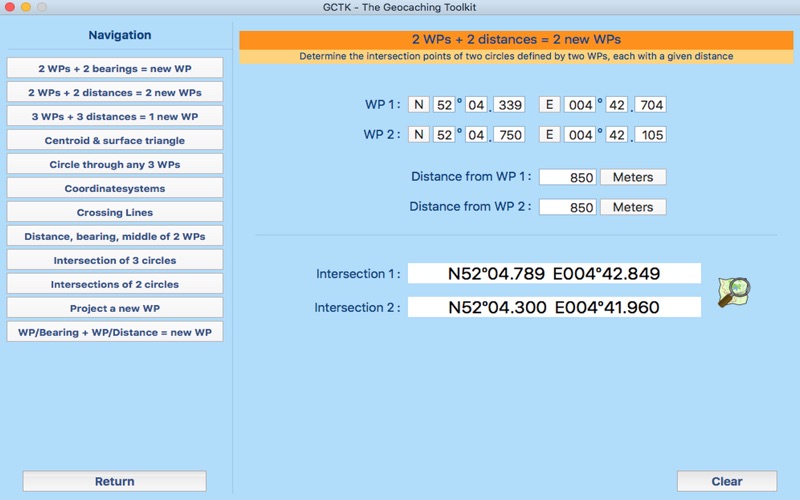Click the intersection description subtitle text

[x=516, y=56]
